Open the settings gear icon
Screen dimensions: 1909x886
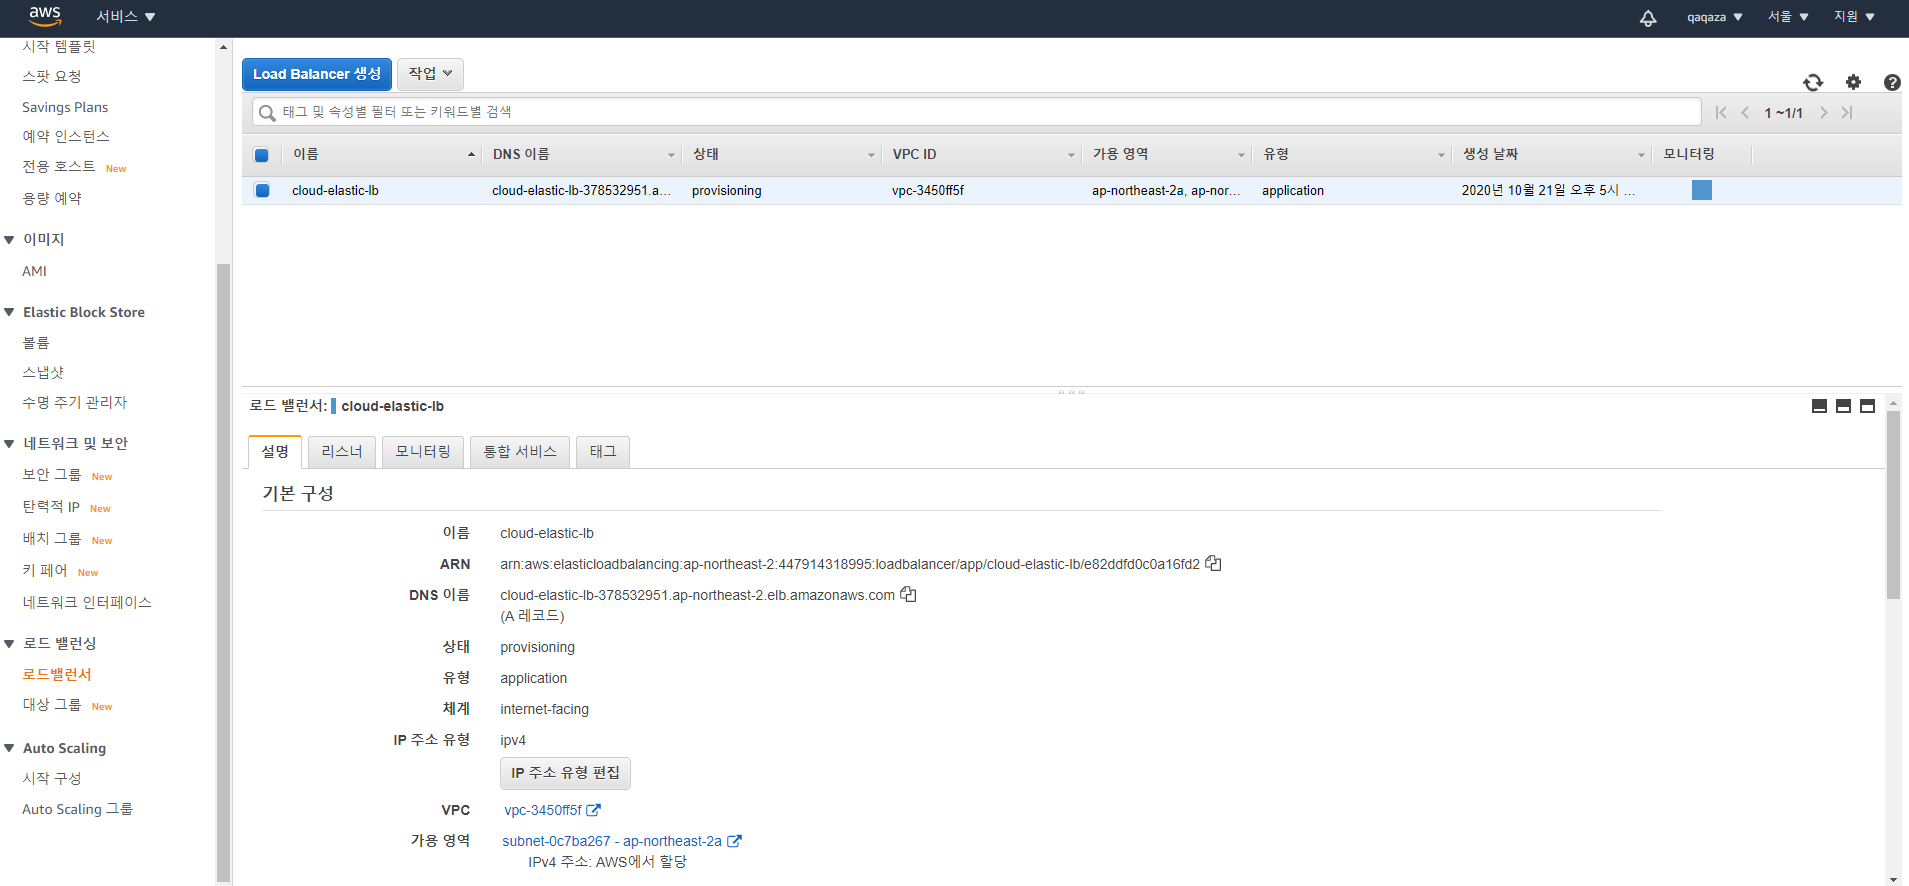1853,83
